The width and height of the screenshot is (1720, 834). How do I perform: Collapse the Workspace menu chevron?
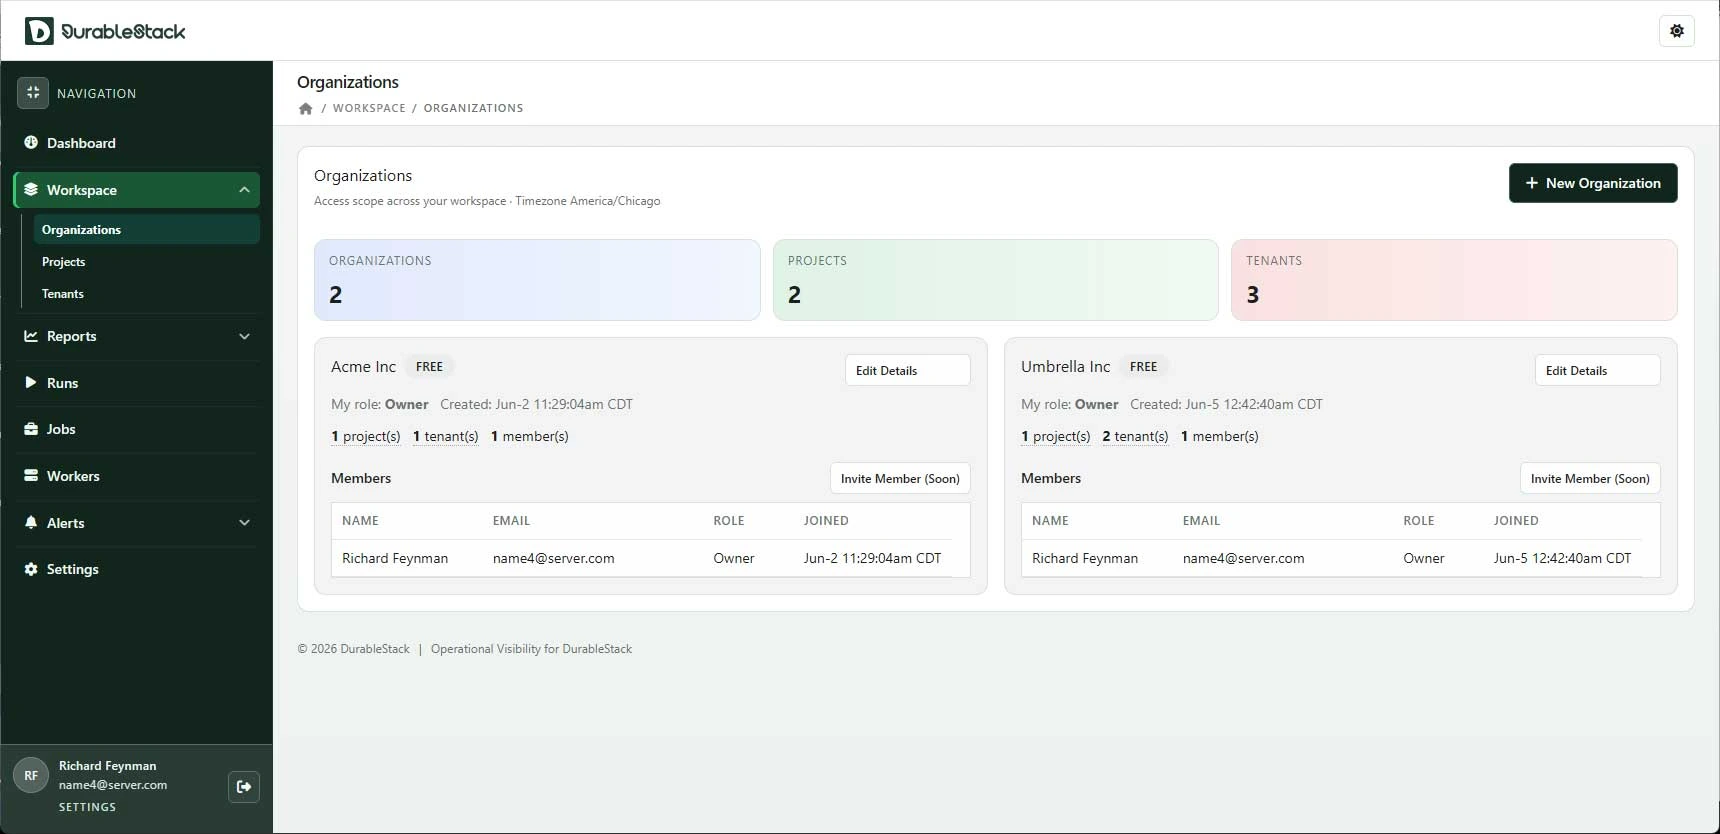(x=244, y=190)
